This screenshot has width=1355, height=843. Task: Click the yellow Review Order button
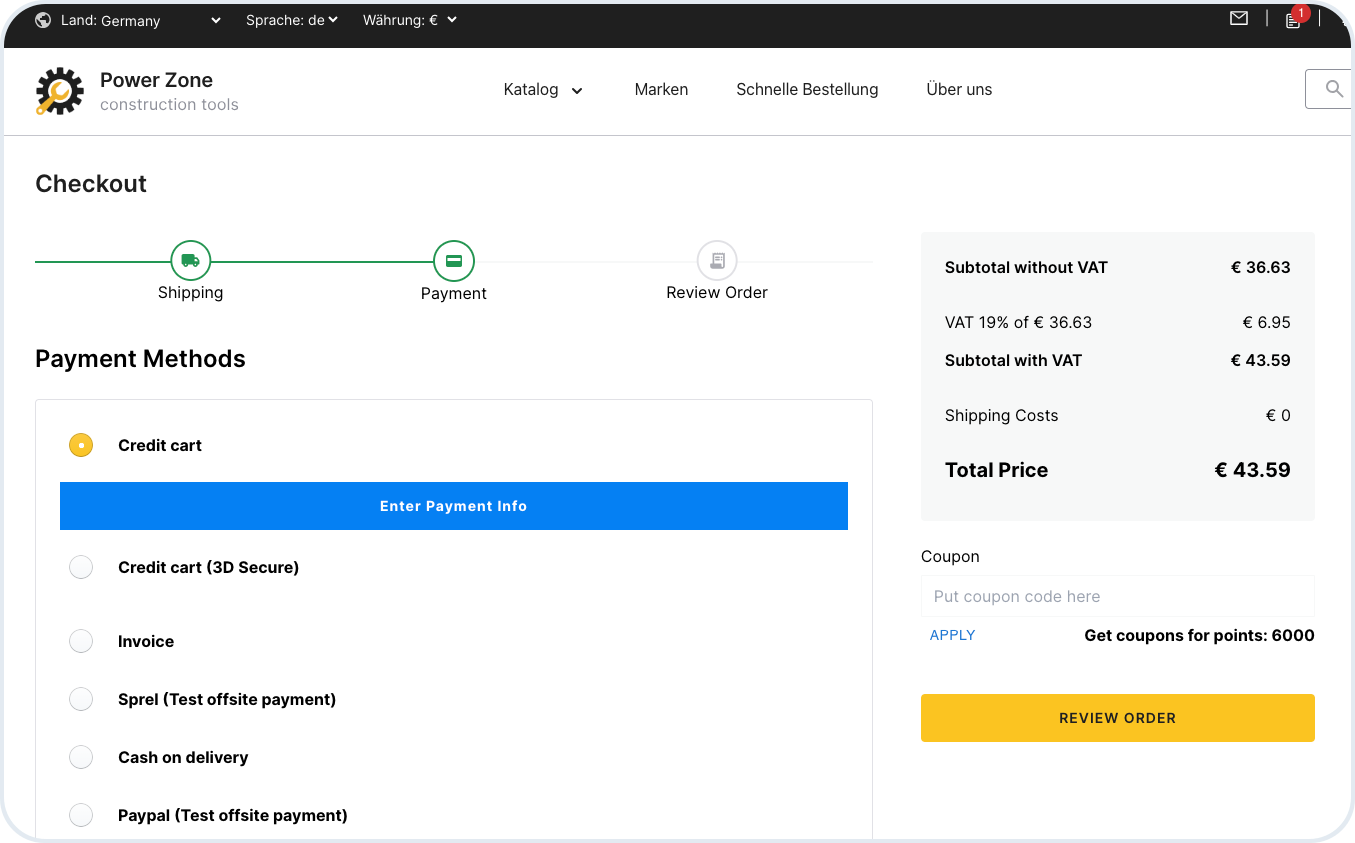point(1117,718)
